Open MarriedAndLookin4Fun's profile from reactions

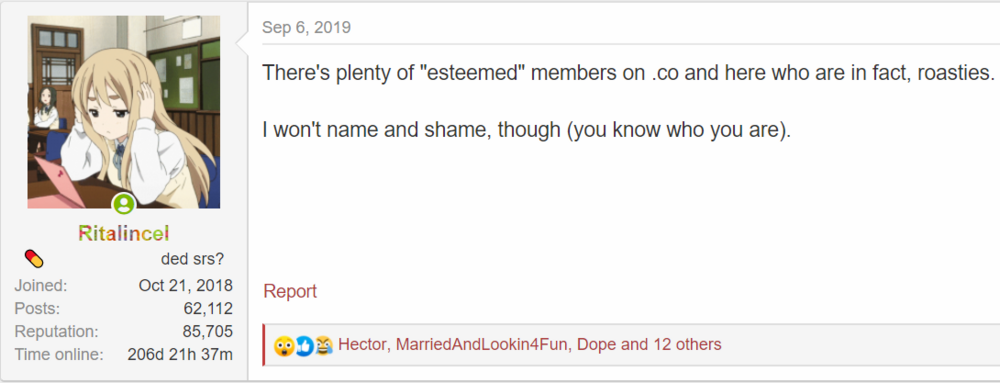point(485,345)
